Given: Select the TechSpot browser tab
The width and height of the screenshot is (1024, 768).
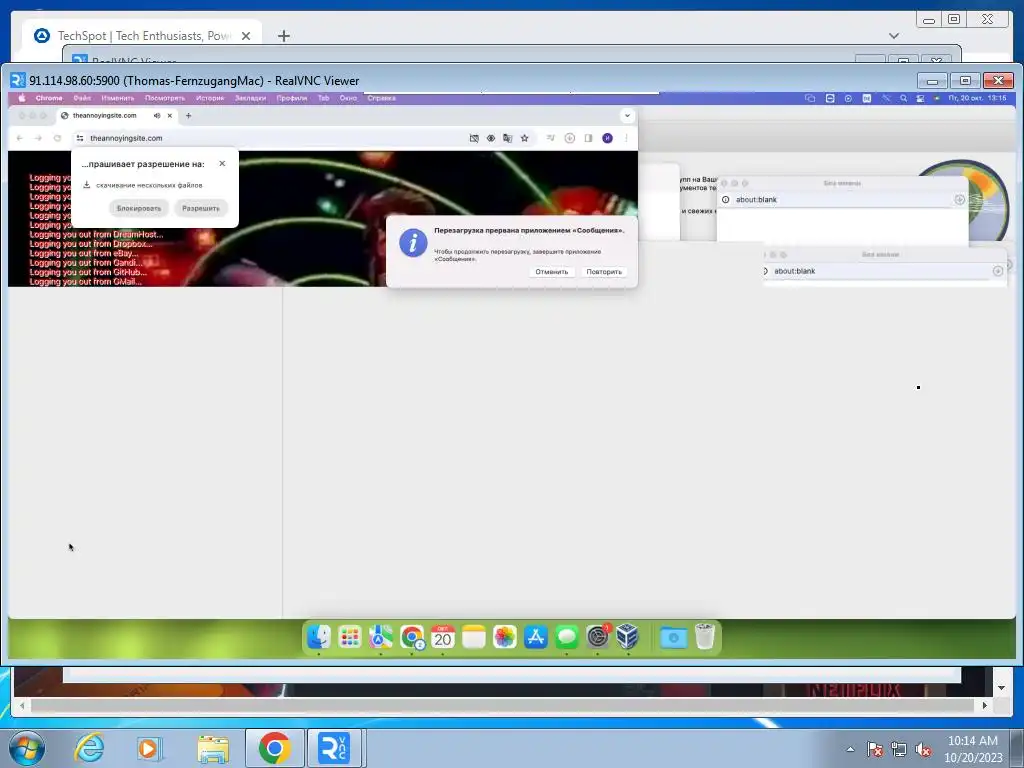Looking at the screenshot, I should point(143,36).
